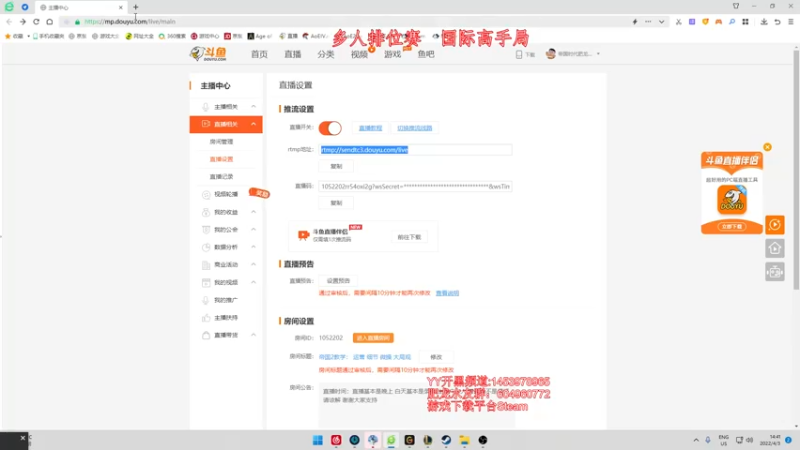Click the orange camera icon in companion card
The image size is (800, 450).
point(304,235)
